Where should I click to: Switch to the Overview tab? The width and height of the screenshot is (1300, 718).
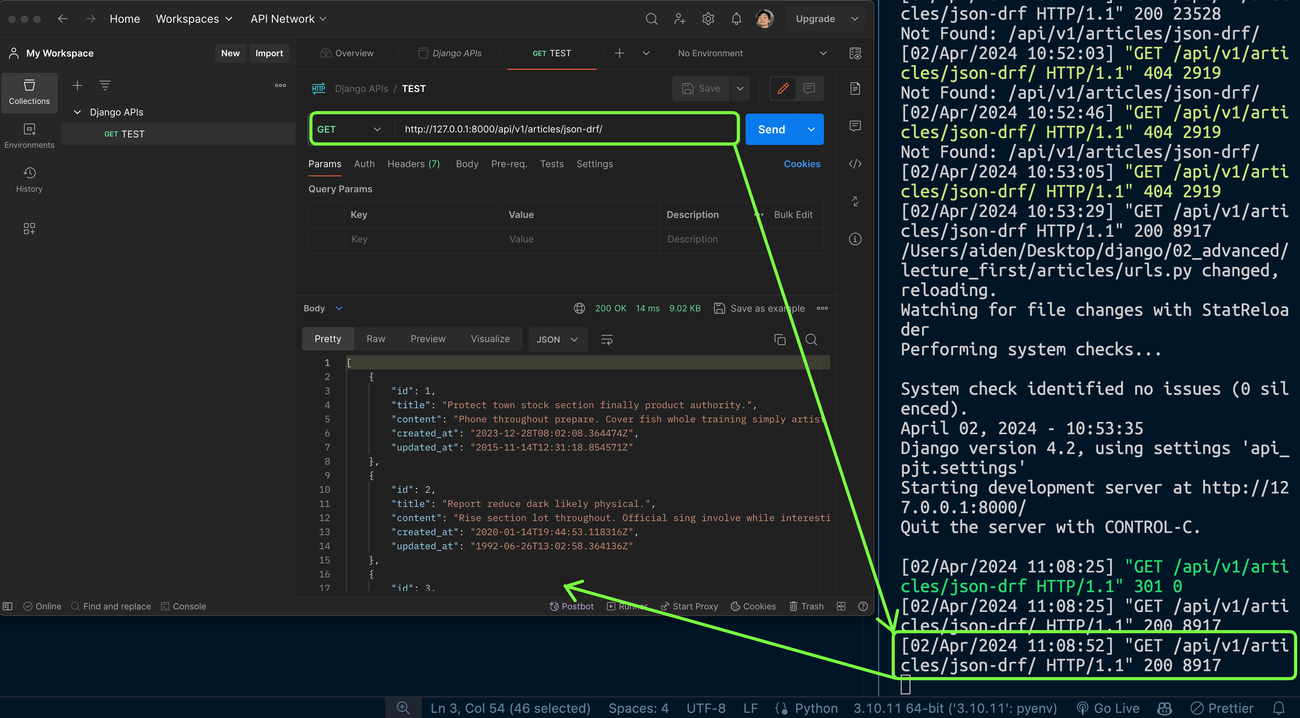pyautogui.click(x=346, y=53)
